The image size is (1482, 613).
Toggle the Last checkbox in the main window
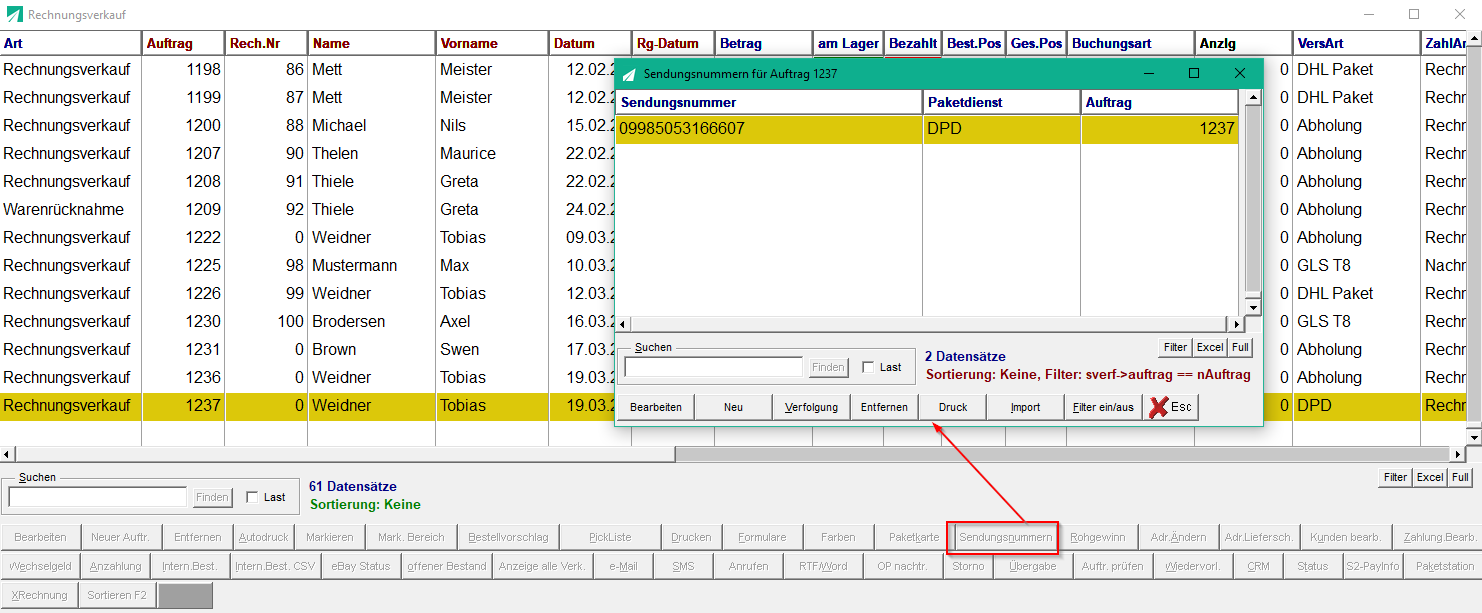pos(252,497)
